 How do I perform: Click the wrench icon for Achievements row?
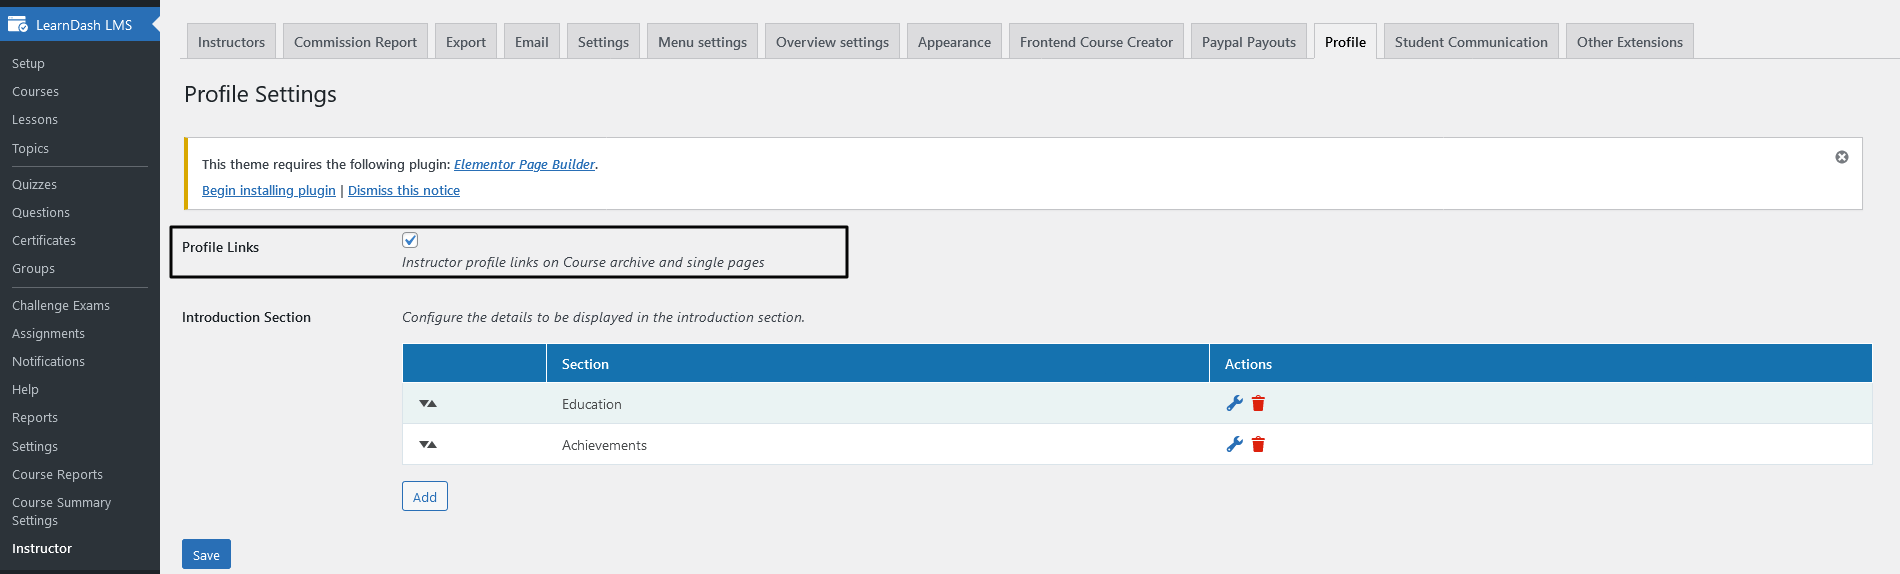[1234, 445]
